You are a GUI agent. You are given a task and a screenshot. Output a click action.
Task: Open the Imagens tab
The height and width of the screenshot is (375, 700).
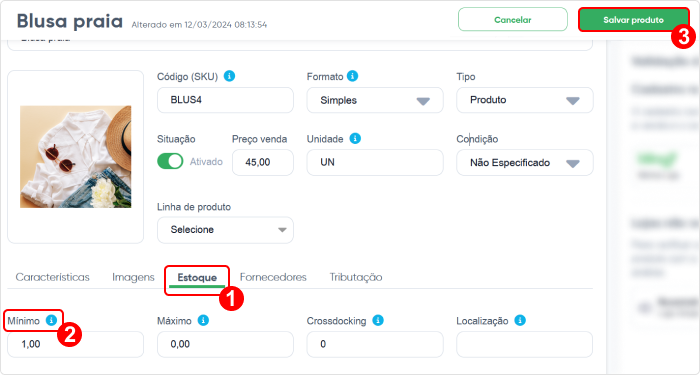point(133,277)
